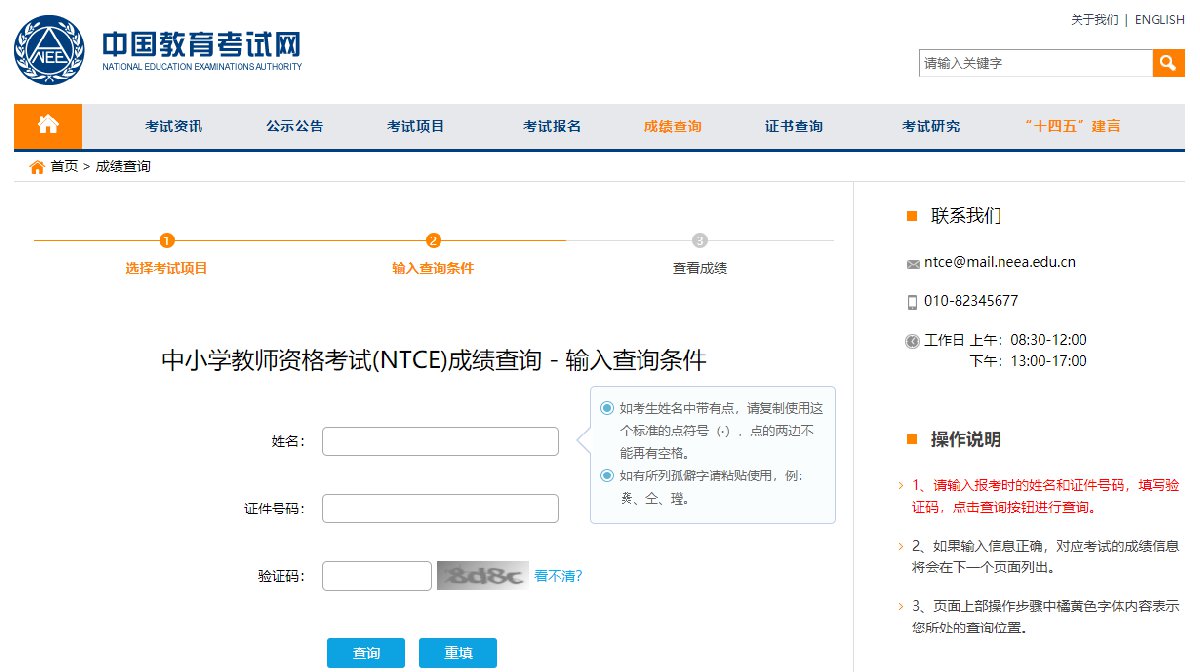Click the 看不清? refresh captcha link
The image size is (1200, 672).
pyautogui.click(x=558, y=576)
